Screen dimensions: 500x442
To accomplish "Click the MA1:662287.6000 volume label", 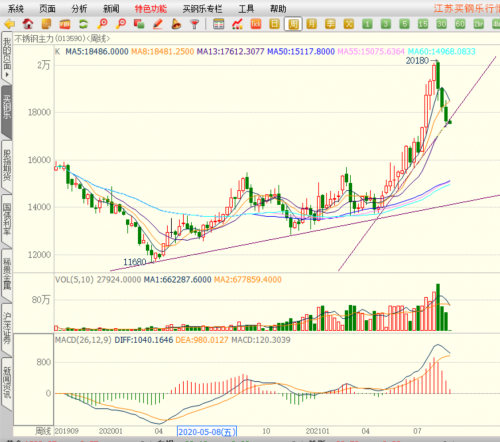I will click(177, 279).
